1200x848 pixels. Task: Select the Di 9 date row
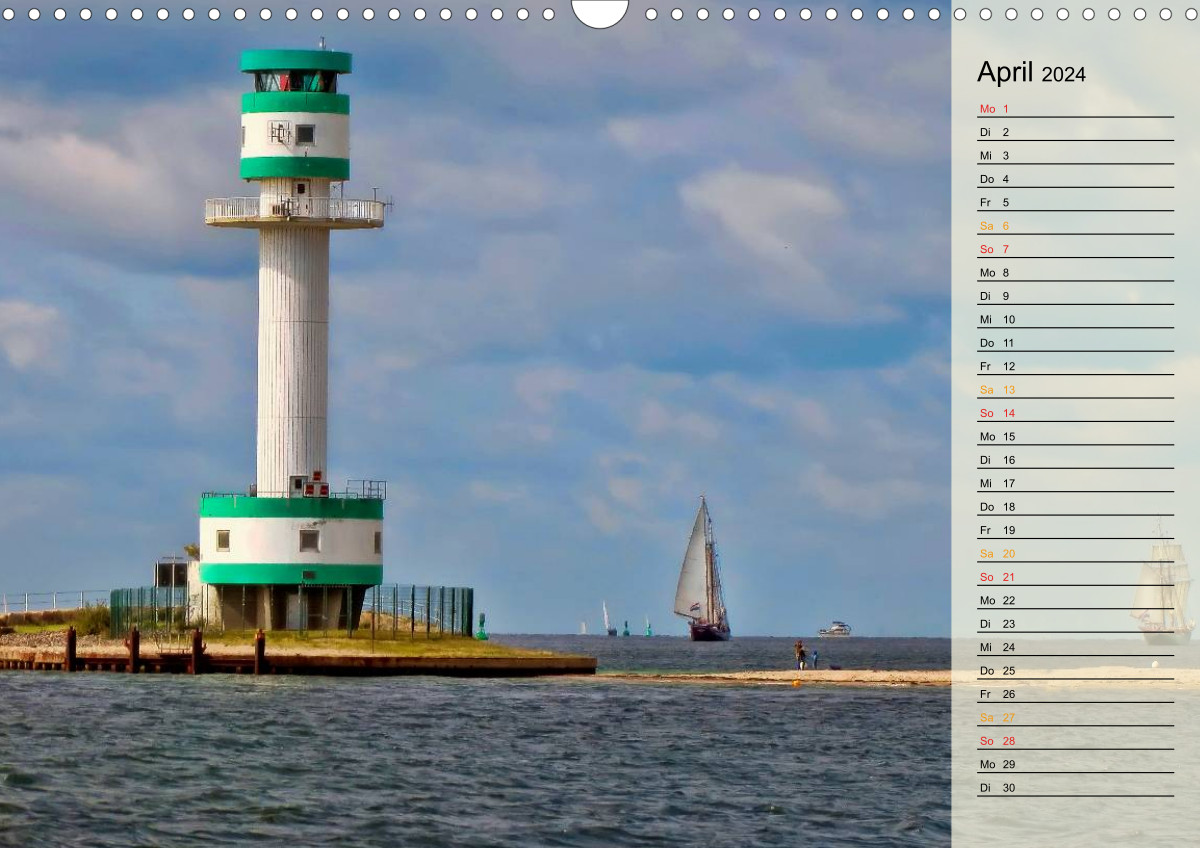[x=1075, y=295]
